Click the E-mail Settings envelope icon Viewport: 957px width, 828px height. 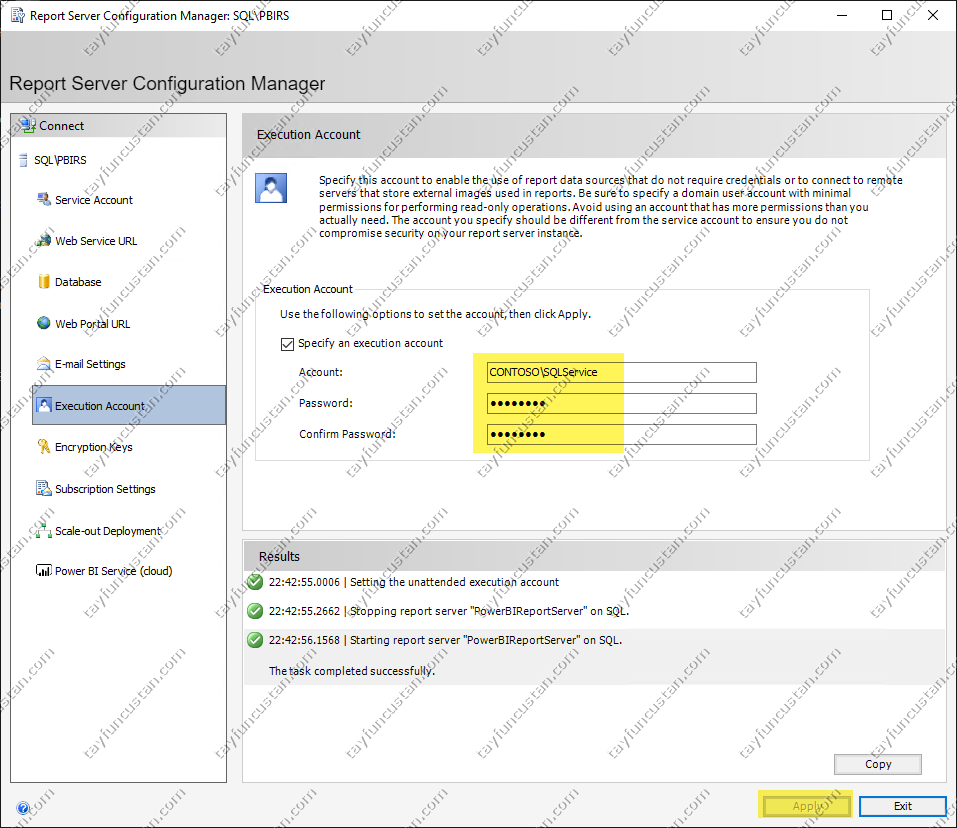(x=44, y=364)
